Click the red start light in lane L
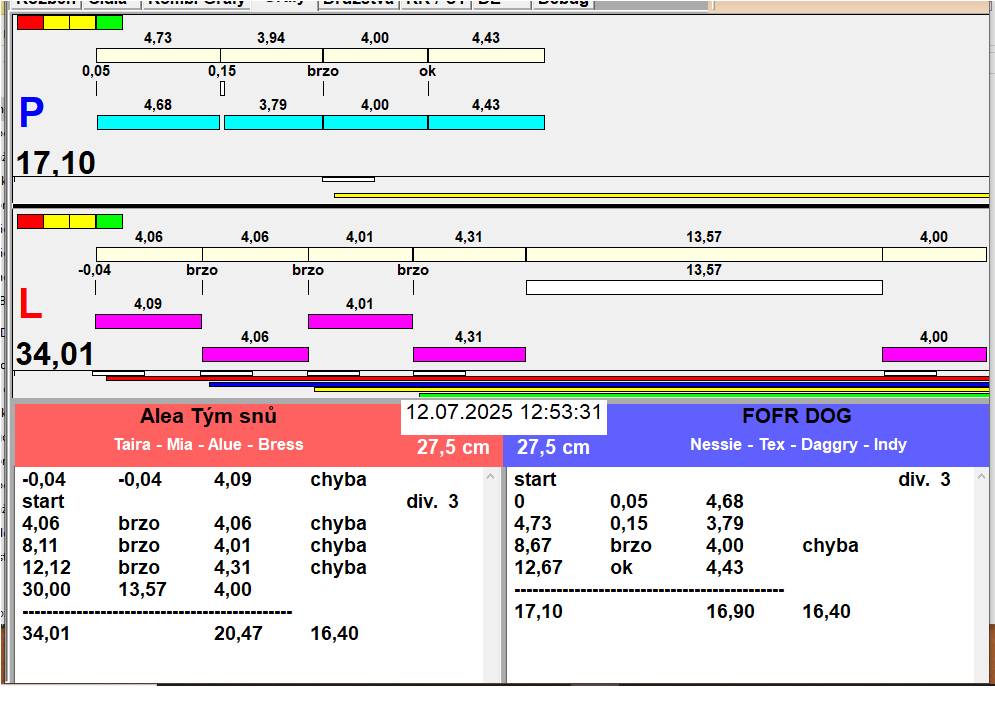This screenshot has height=701, width=995. pyautogui.click(x=30, y=221)
